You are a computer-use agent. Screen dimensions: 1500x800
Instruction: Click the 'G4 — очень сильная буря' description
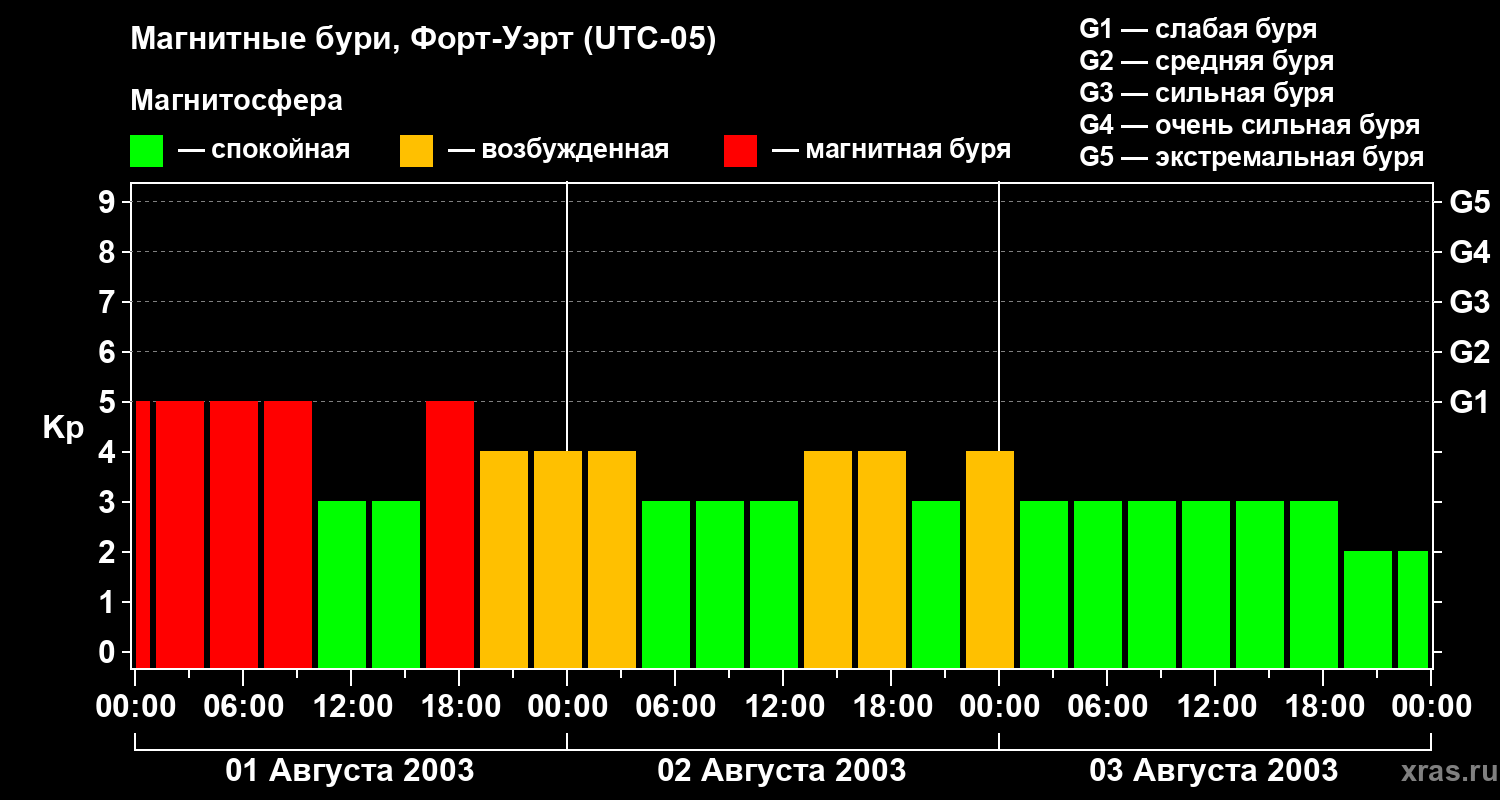pos(1250,125)
